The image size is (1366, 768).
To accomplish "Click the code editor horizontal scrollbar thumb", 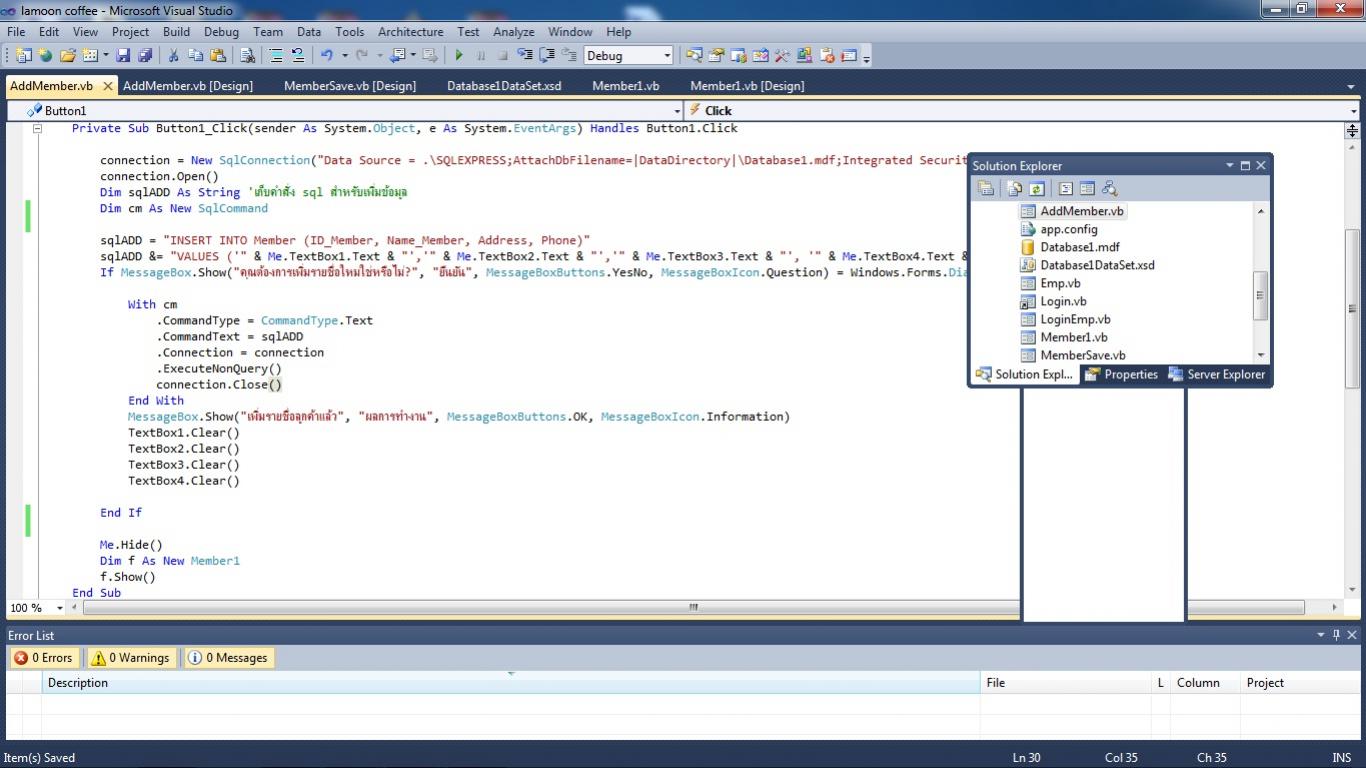I will coord(693,607).
